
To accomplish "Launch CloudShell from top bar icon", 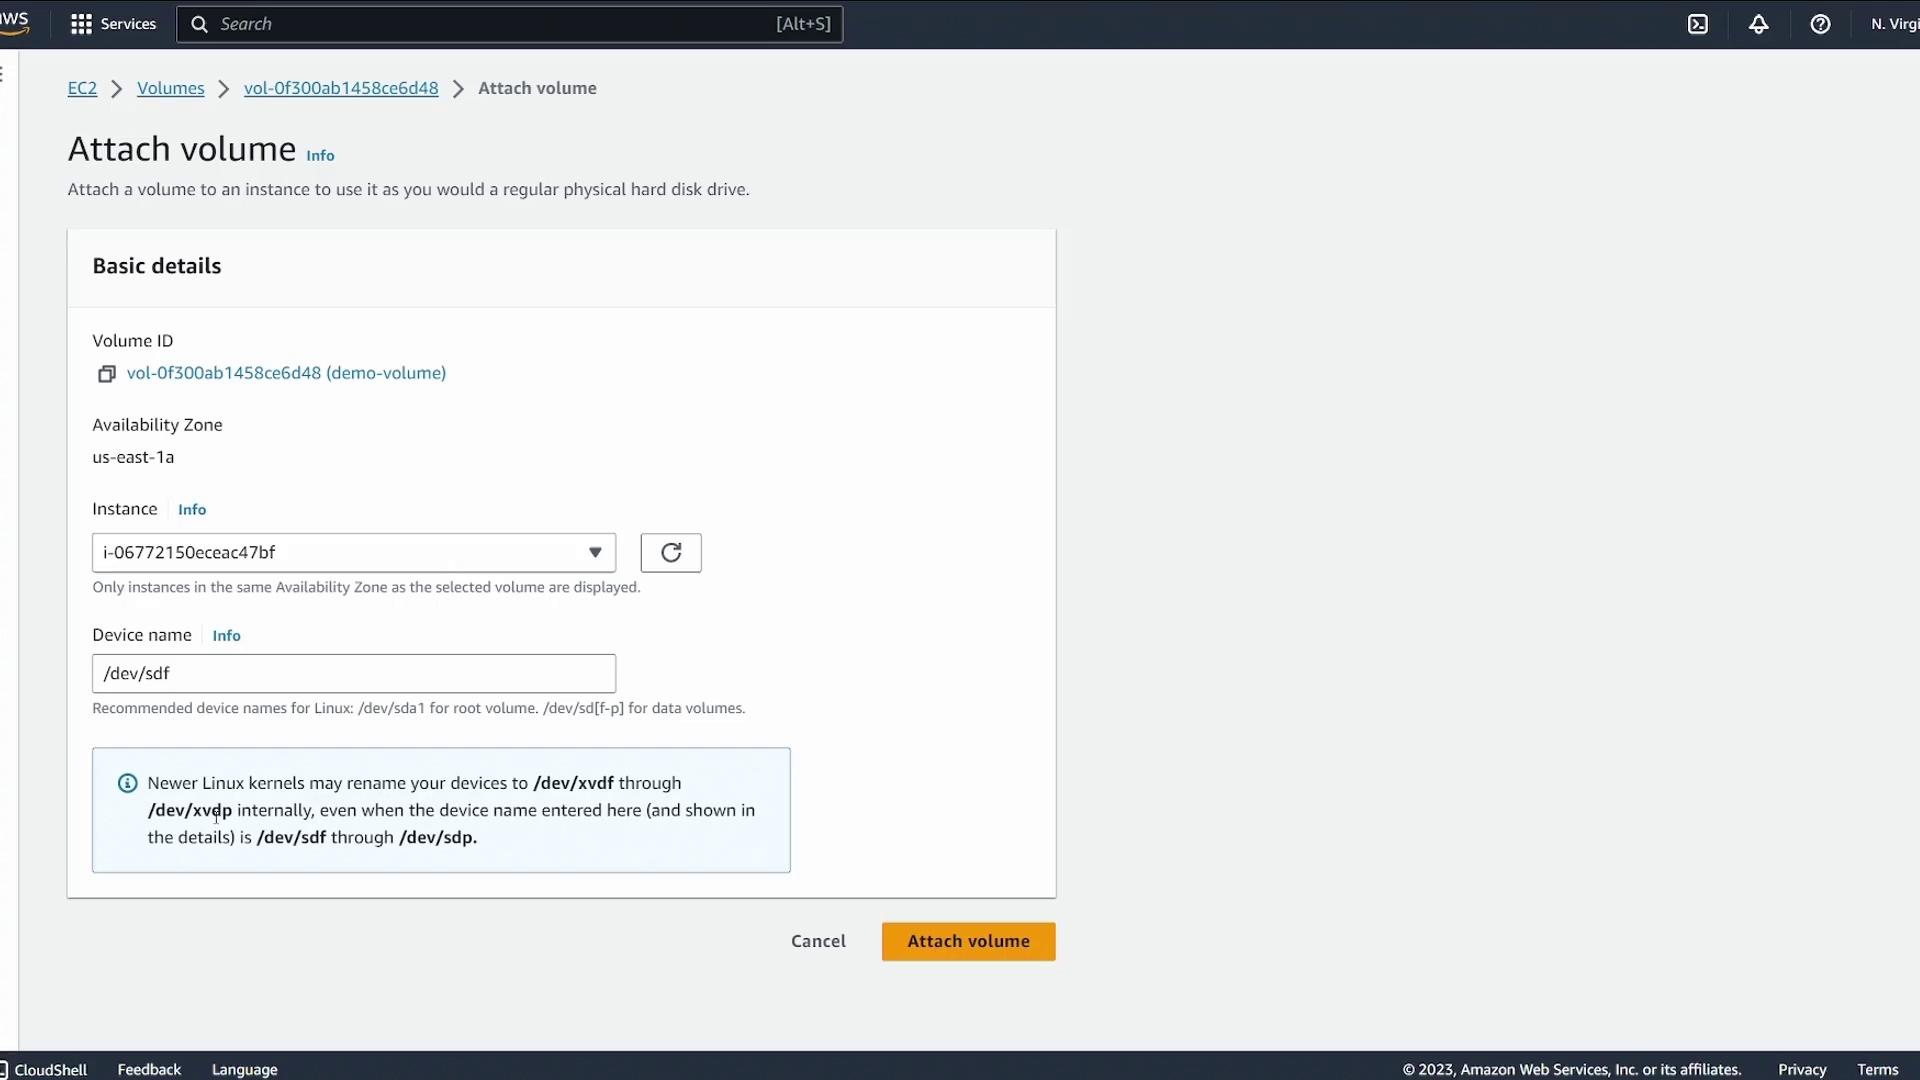I will 1698,24.
